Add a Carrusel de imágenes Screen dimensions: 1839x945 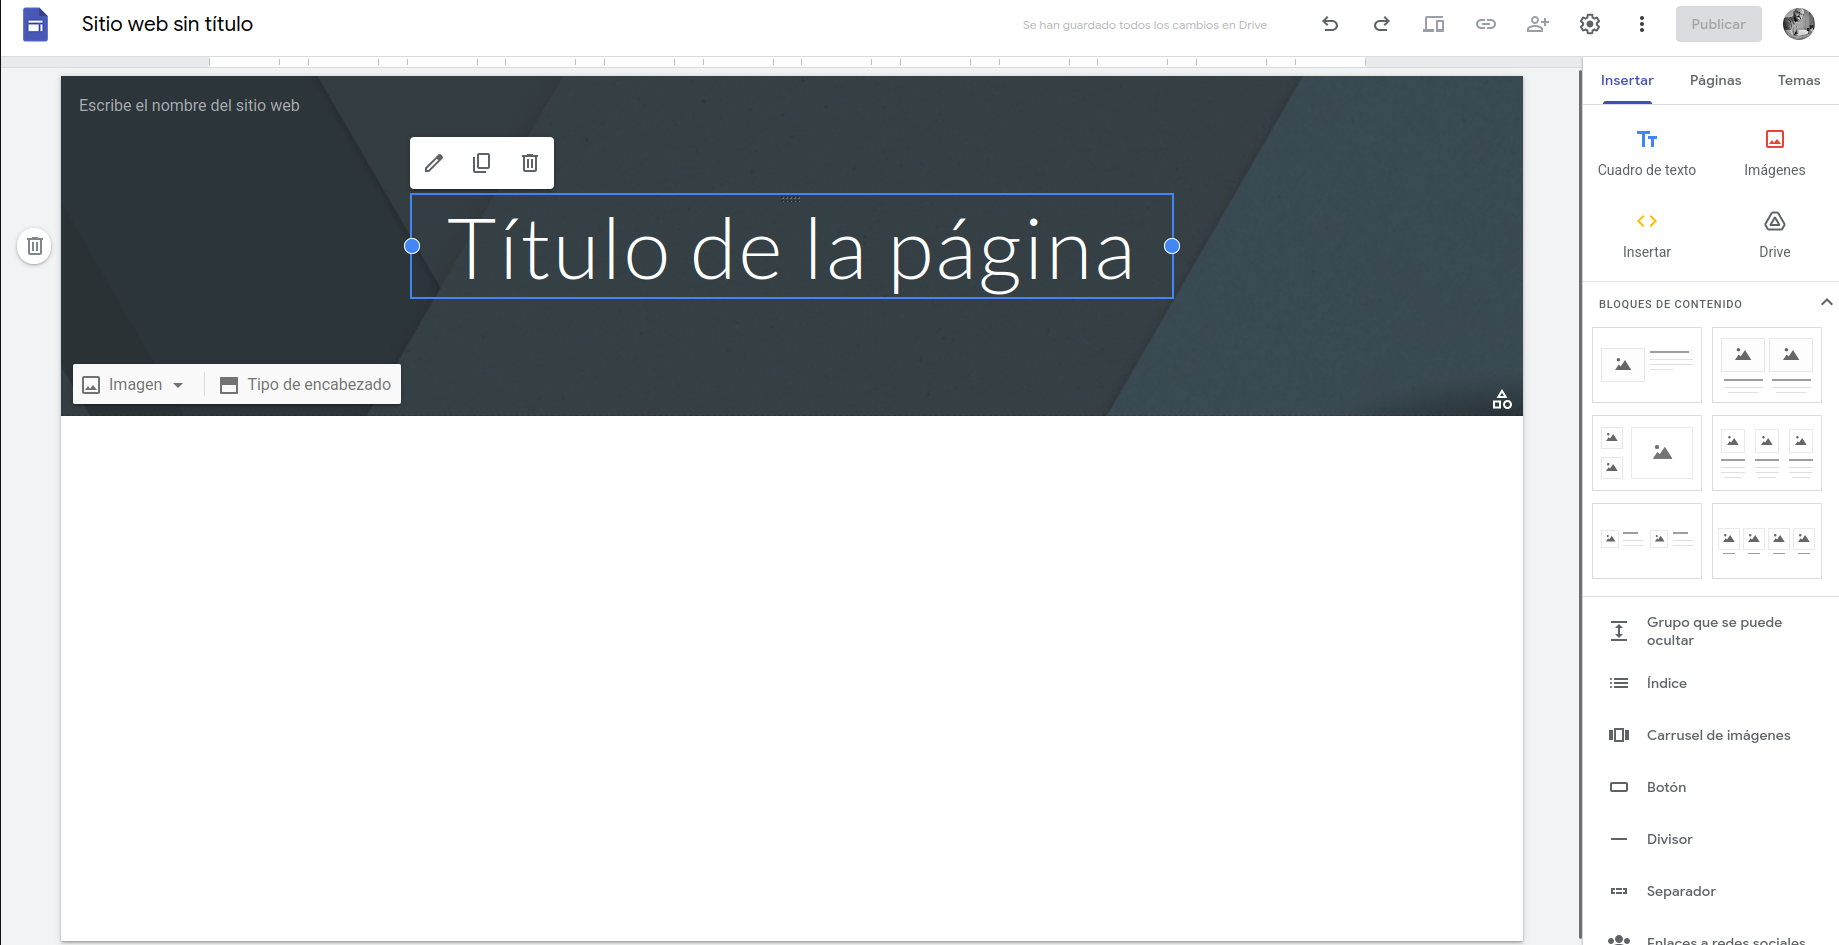[x=1717, y=735]
